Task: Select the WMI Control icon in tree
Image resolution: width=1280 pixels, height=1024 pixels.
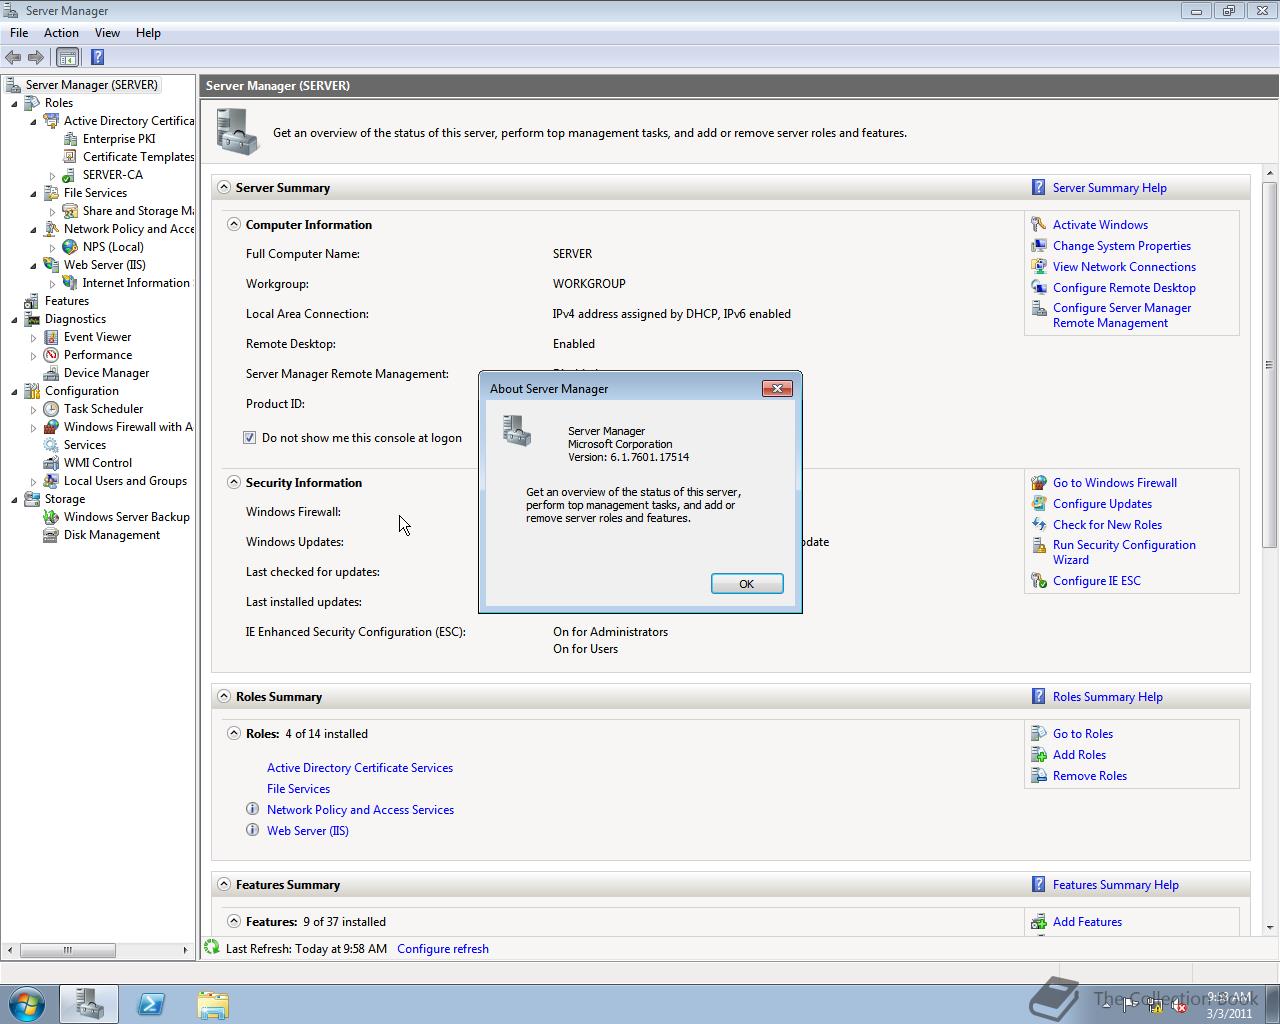Action: coord(51,463)
